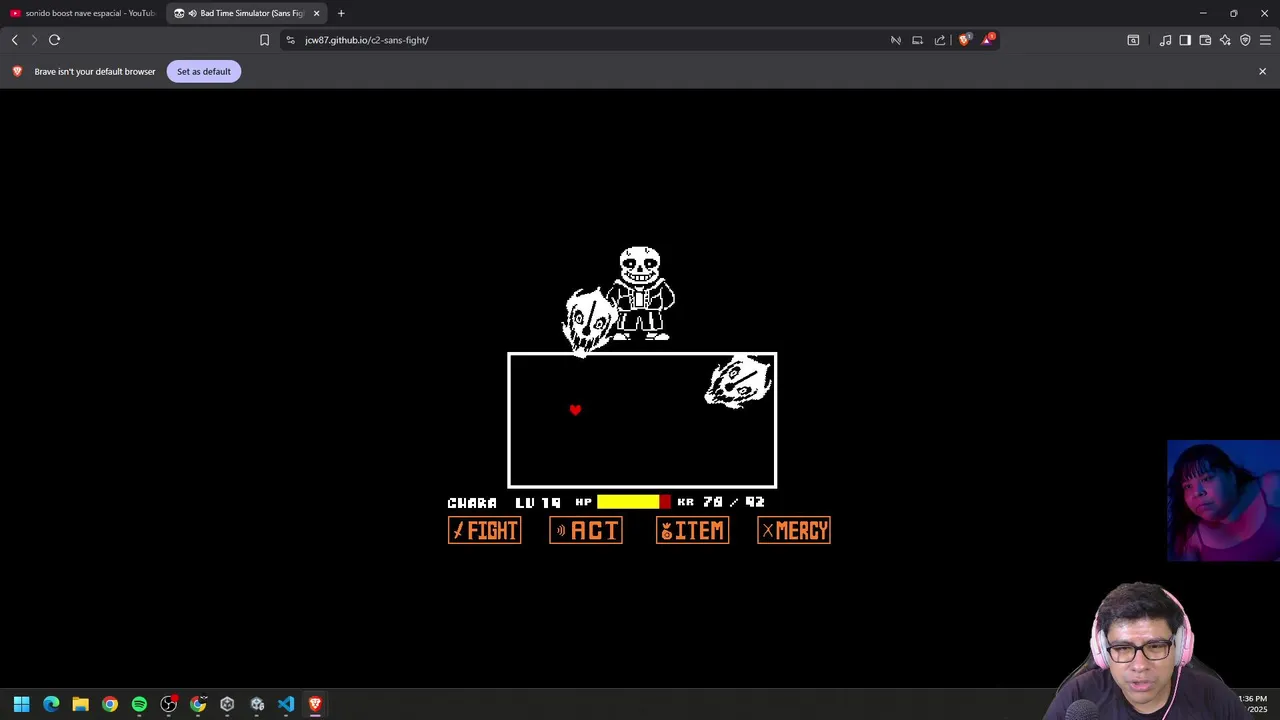The image size is (1280, 720).
Task: Click the red heart soul
Action: point(575,410)
